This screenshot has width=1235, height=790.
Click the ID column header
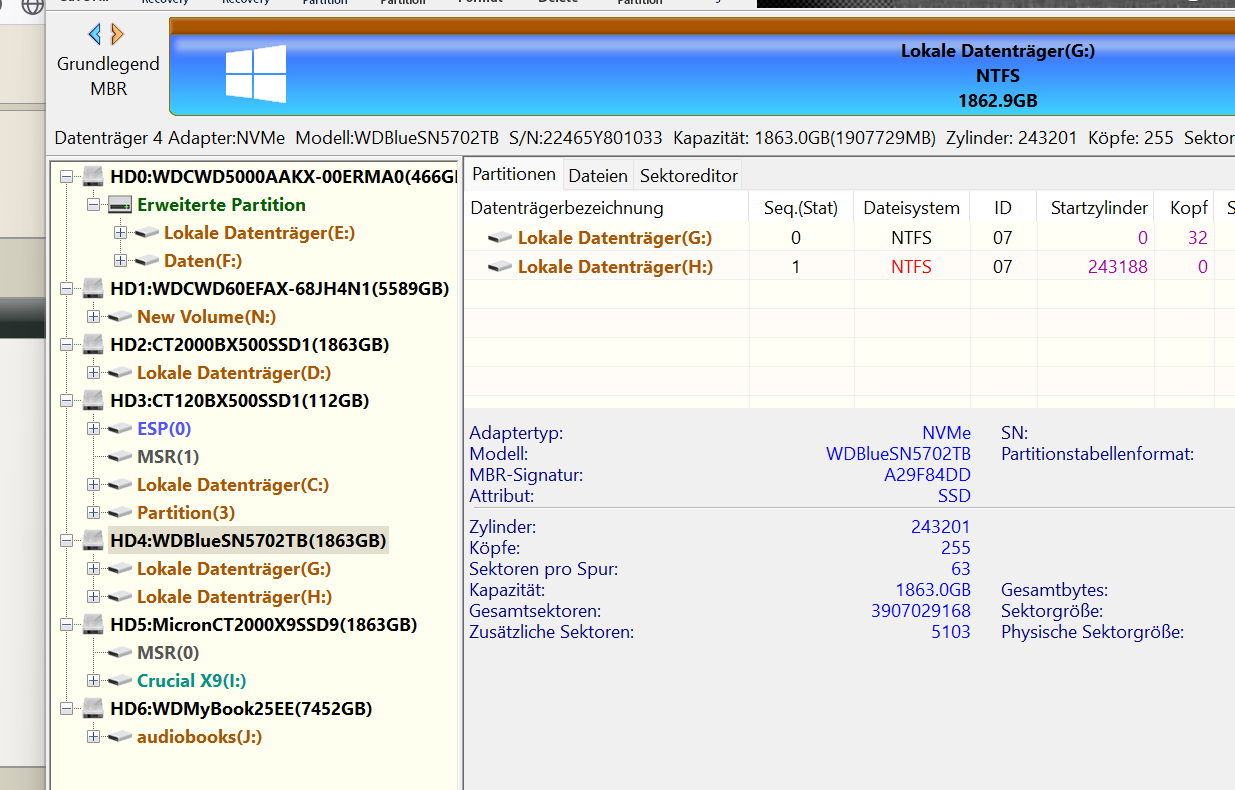(1003, 208)
